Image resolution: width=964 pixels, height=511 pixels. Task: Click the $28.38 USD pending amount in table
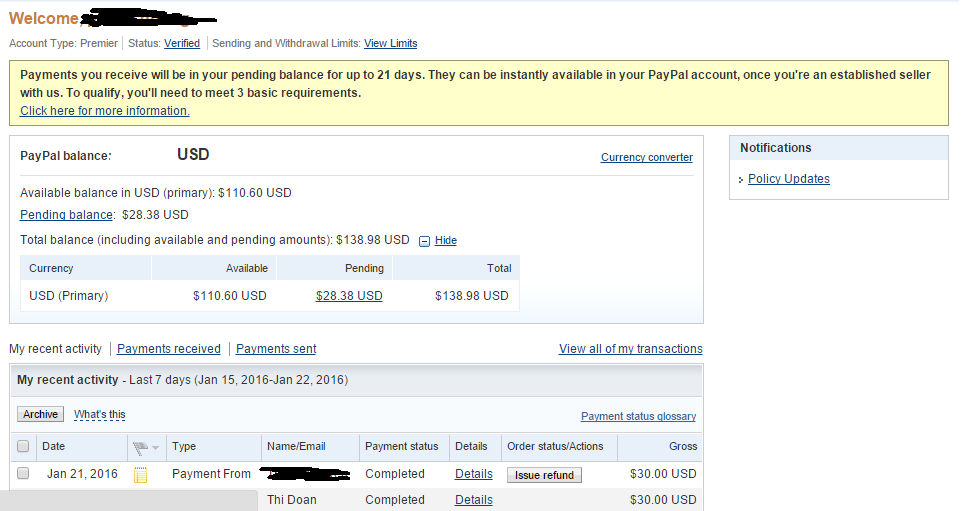[x=349, y=296]
